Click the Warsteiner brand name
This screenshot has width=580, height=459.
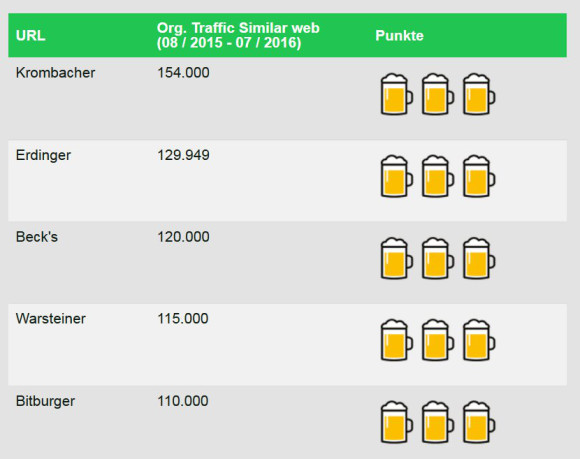[51, 318]
